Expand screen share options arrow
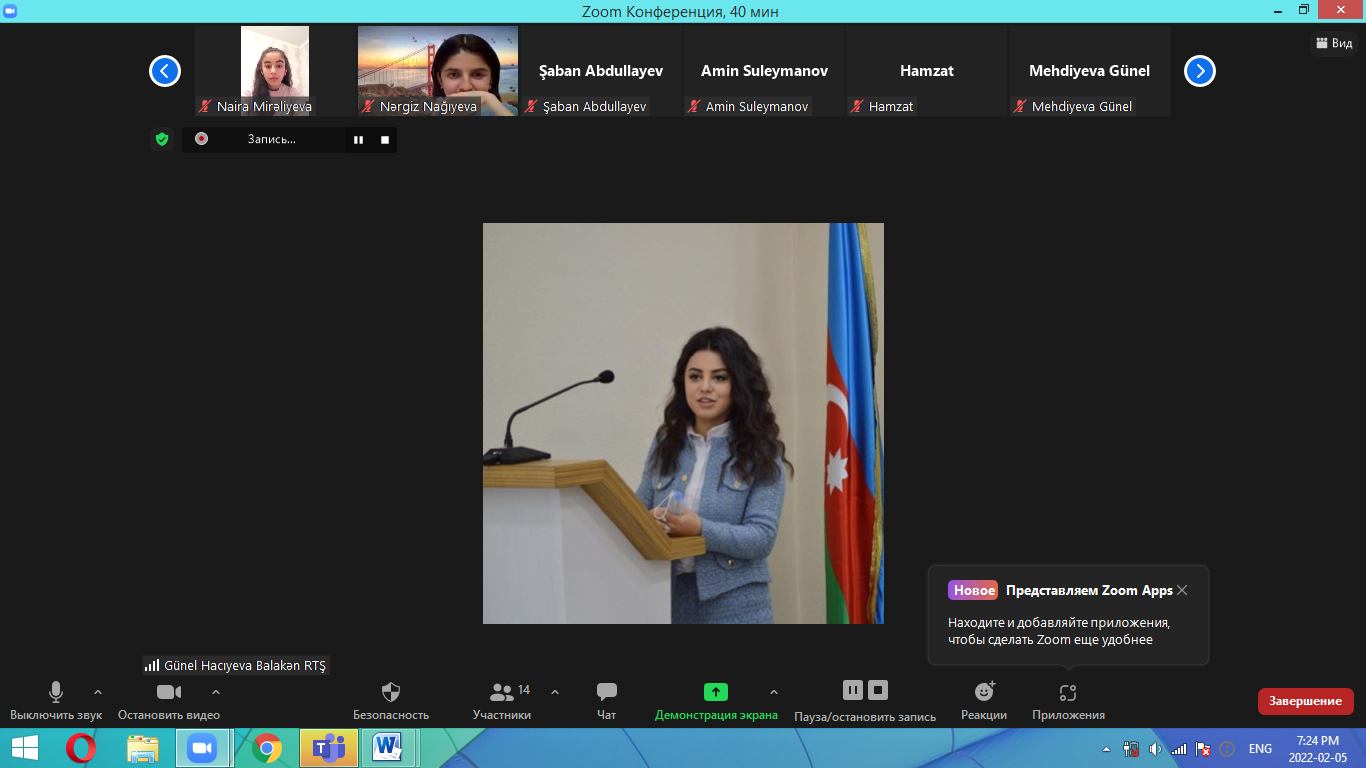 [773, 692]
